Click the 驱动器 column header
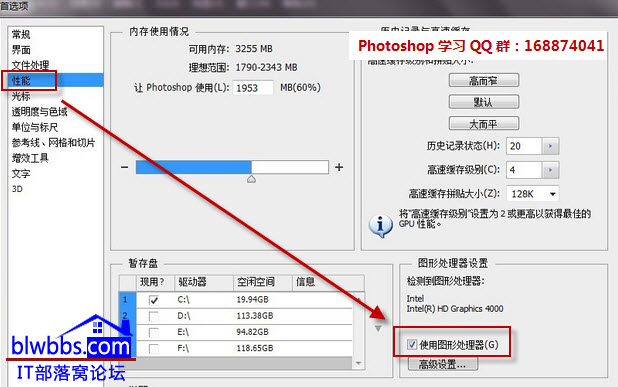The image size is (618, 387). tap(204, 282)
